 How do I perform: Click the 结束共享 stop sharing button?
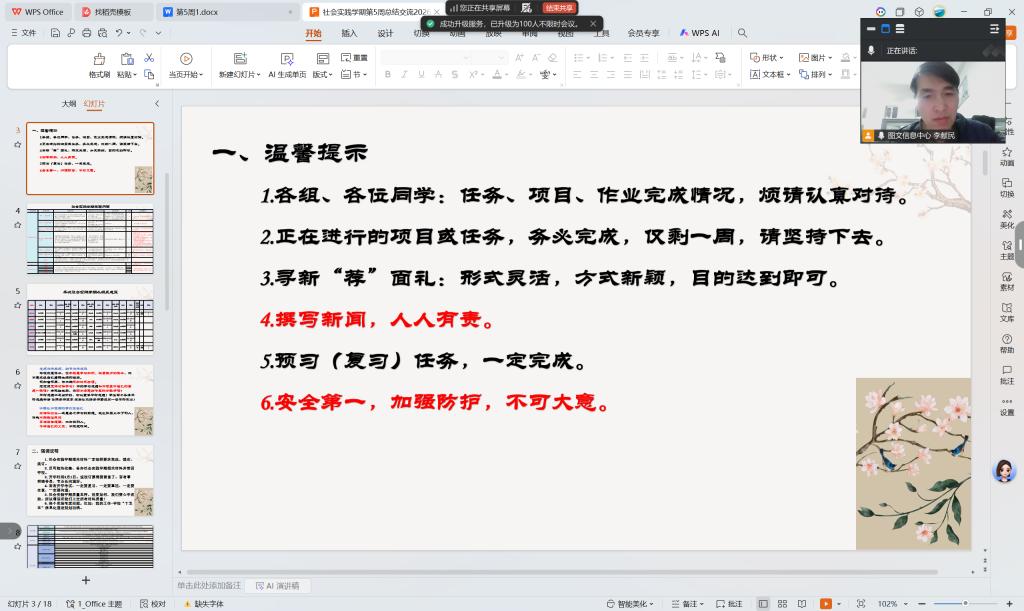coord(560,8)
